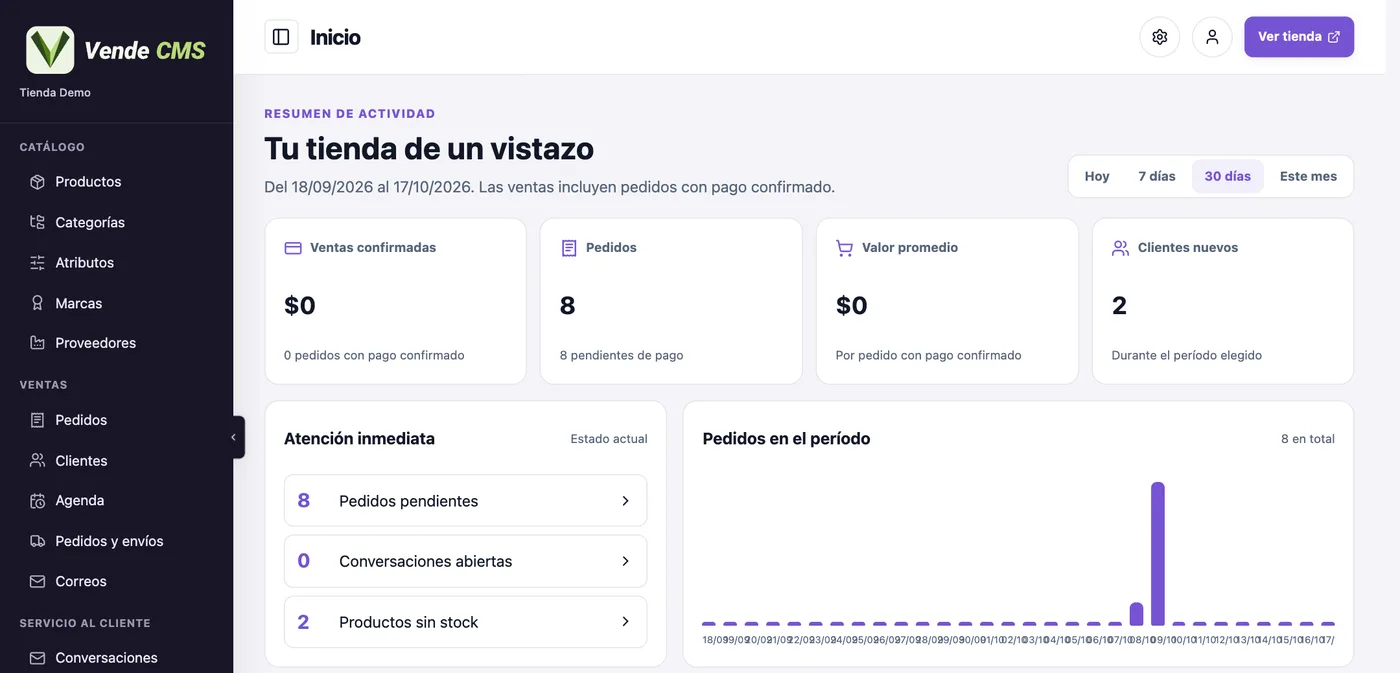
Task: Open the Pedidos pendientes chevron arrow
Action: [x=626, y=501]
